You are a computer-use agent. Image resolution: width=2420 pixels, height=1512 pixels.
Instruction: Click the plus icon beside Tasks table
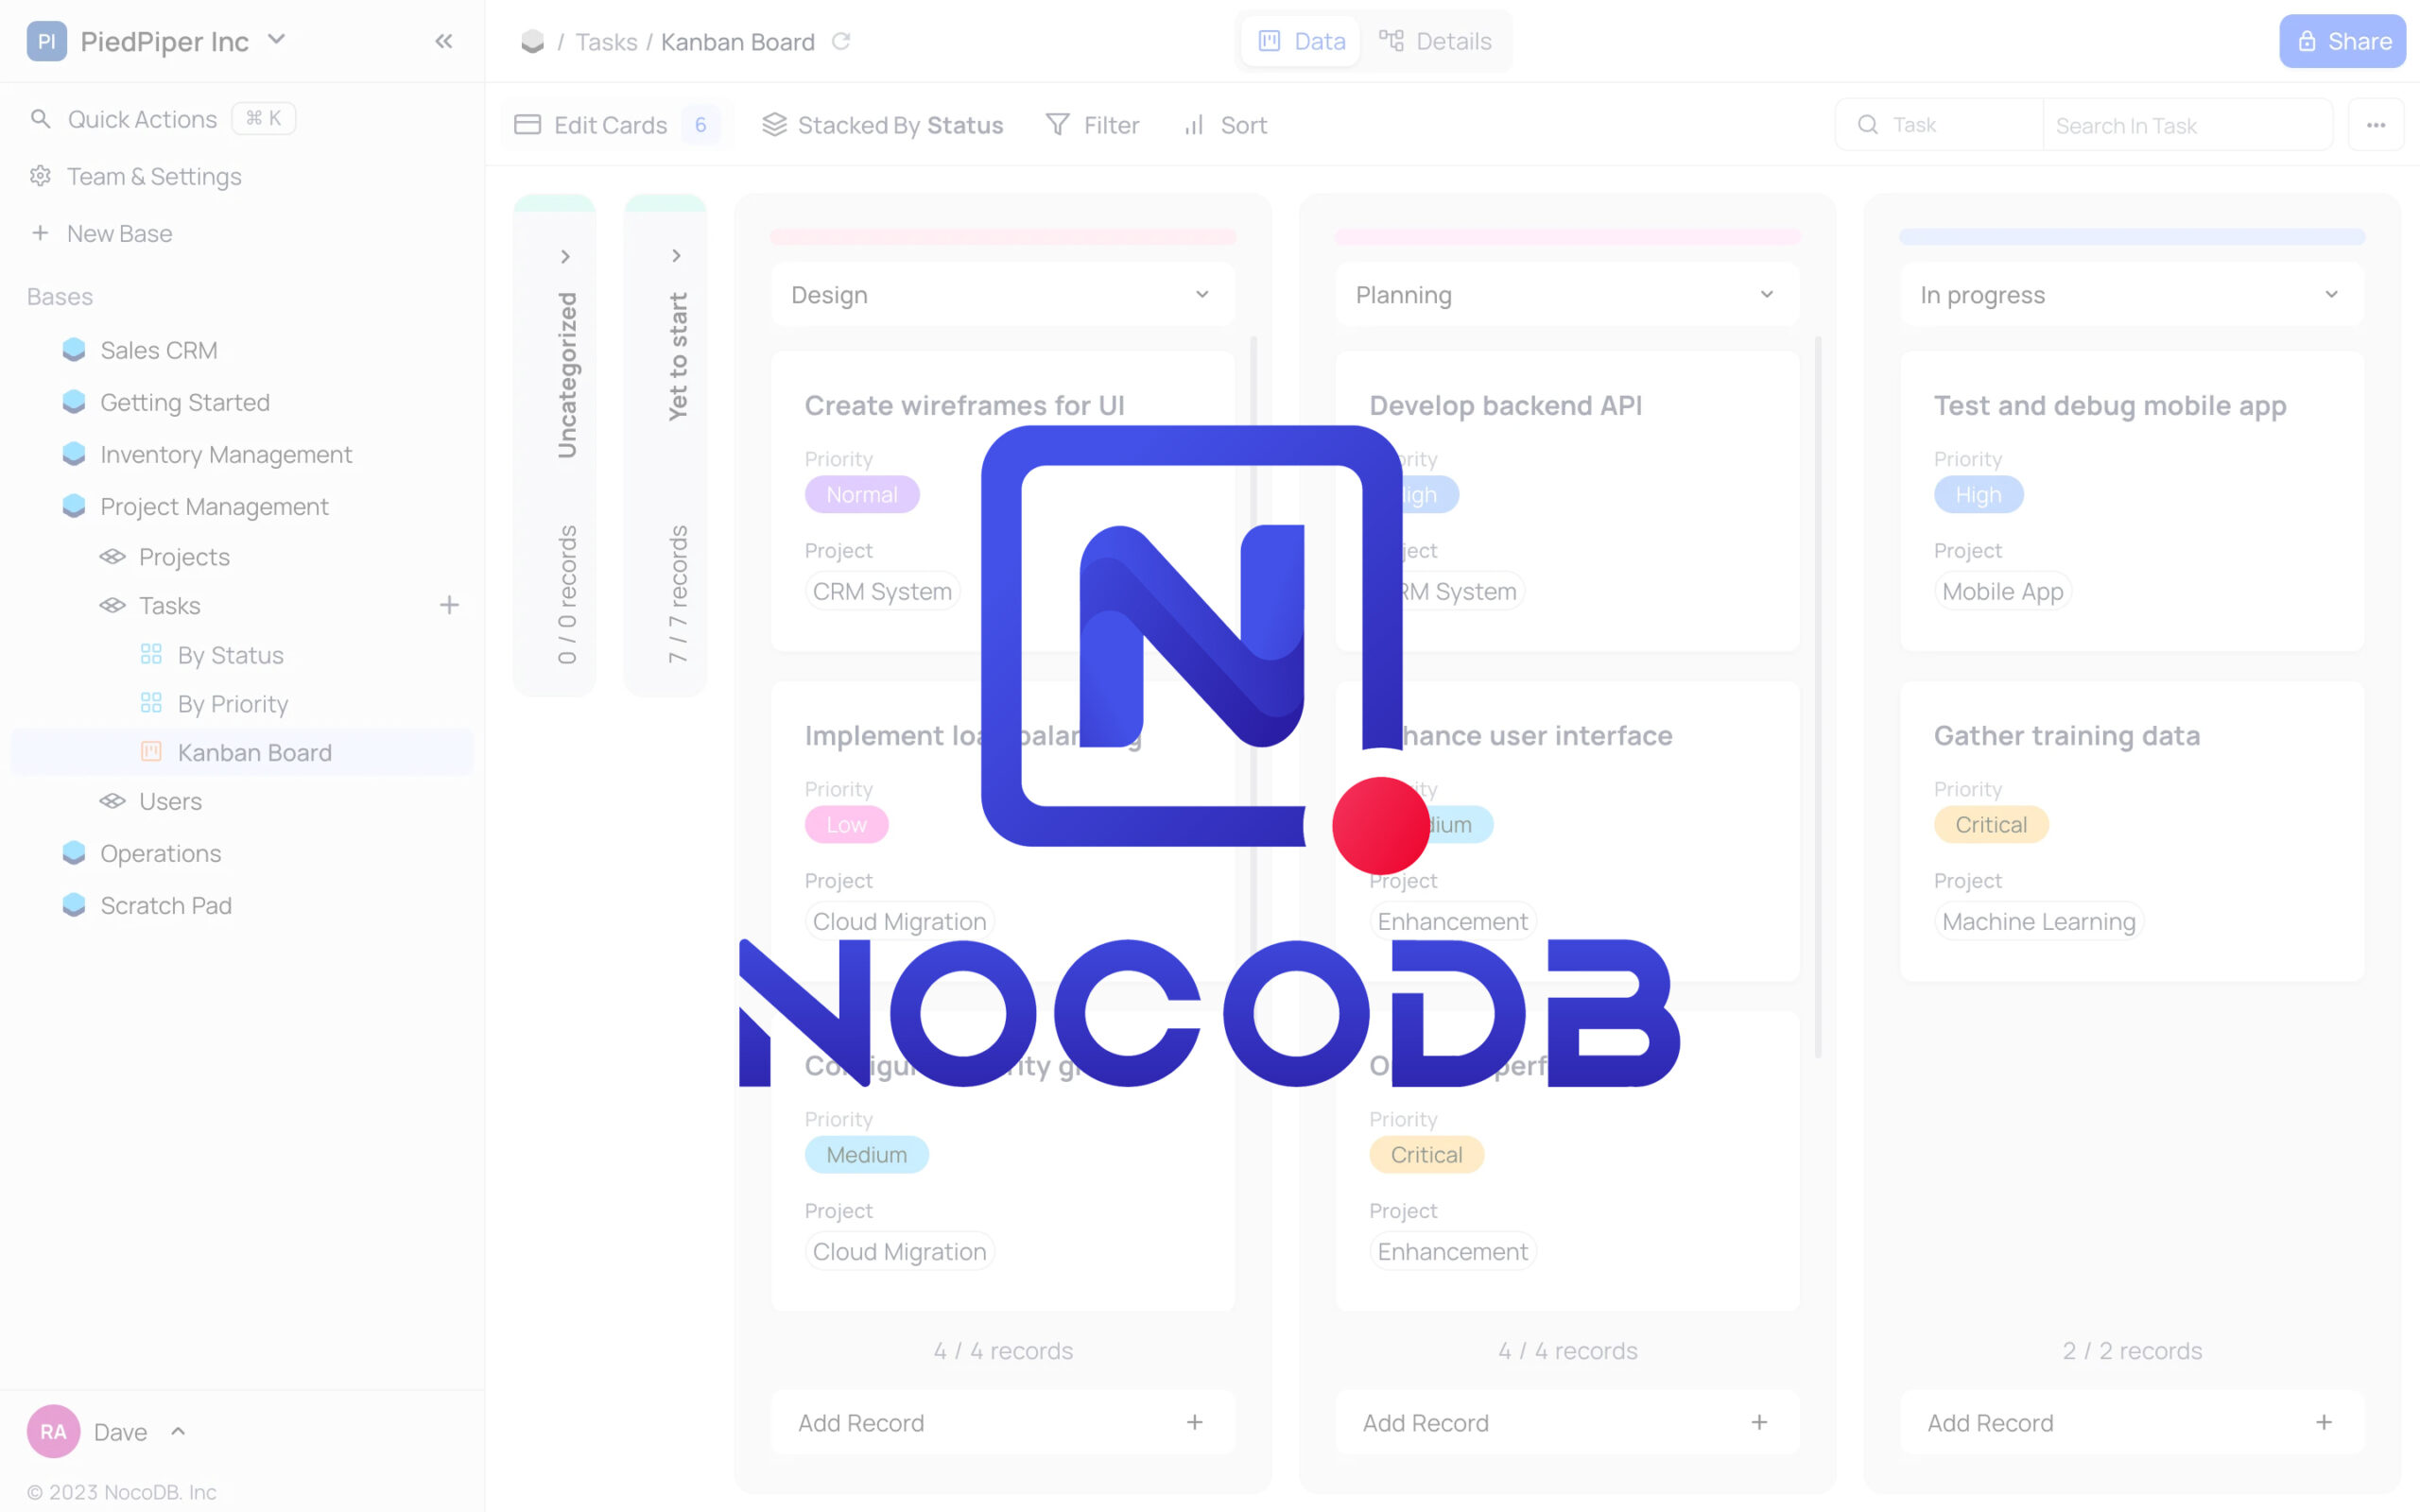450,605
